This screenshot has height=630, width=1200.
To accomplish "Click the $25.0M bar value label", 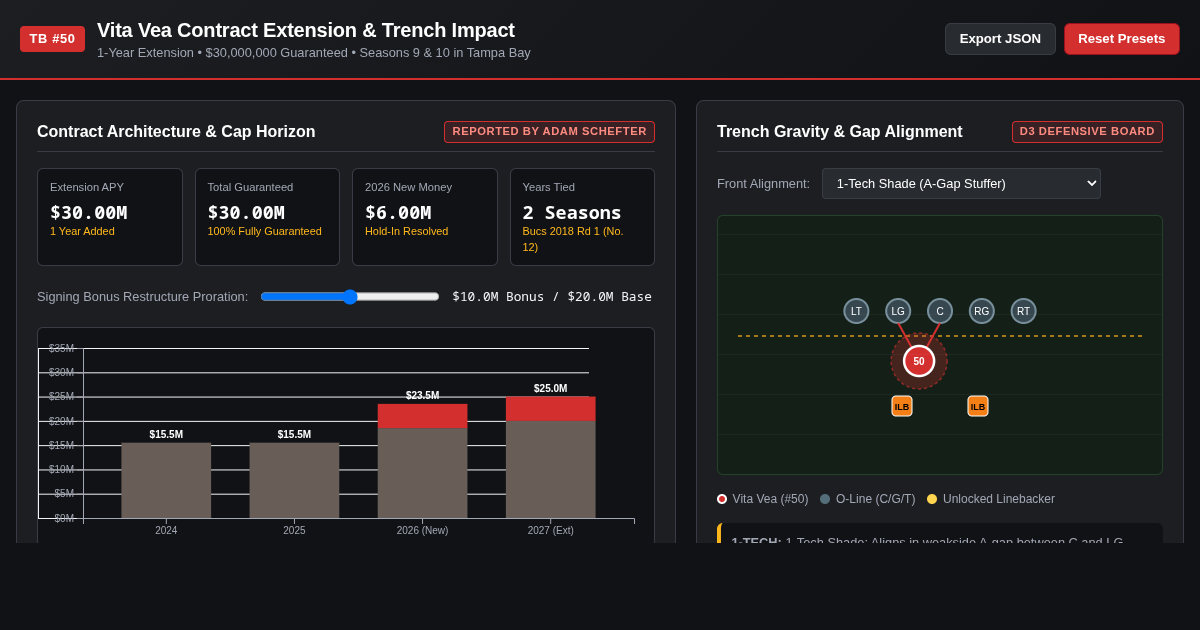I will (x=550, y=389).
